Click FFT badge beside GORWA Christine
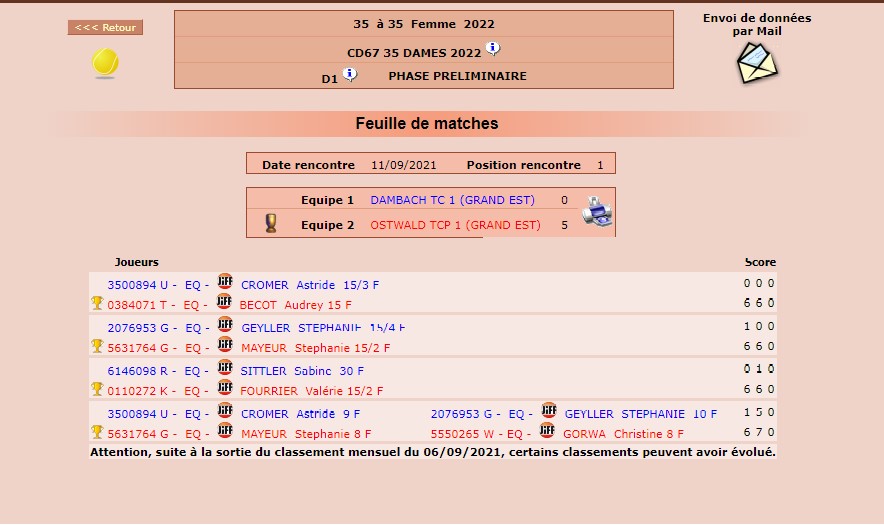This screenshot has height=525, width=884. 547,432
